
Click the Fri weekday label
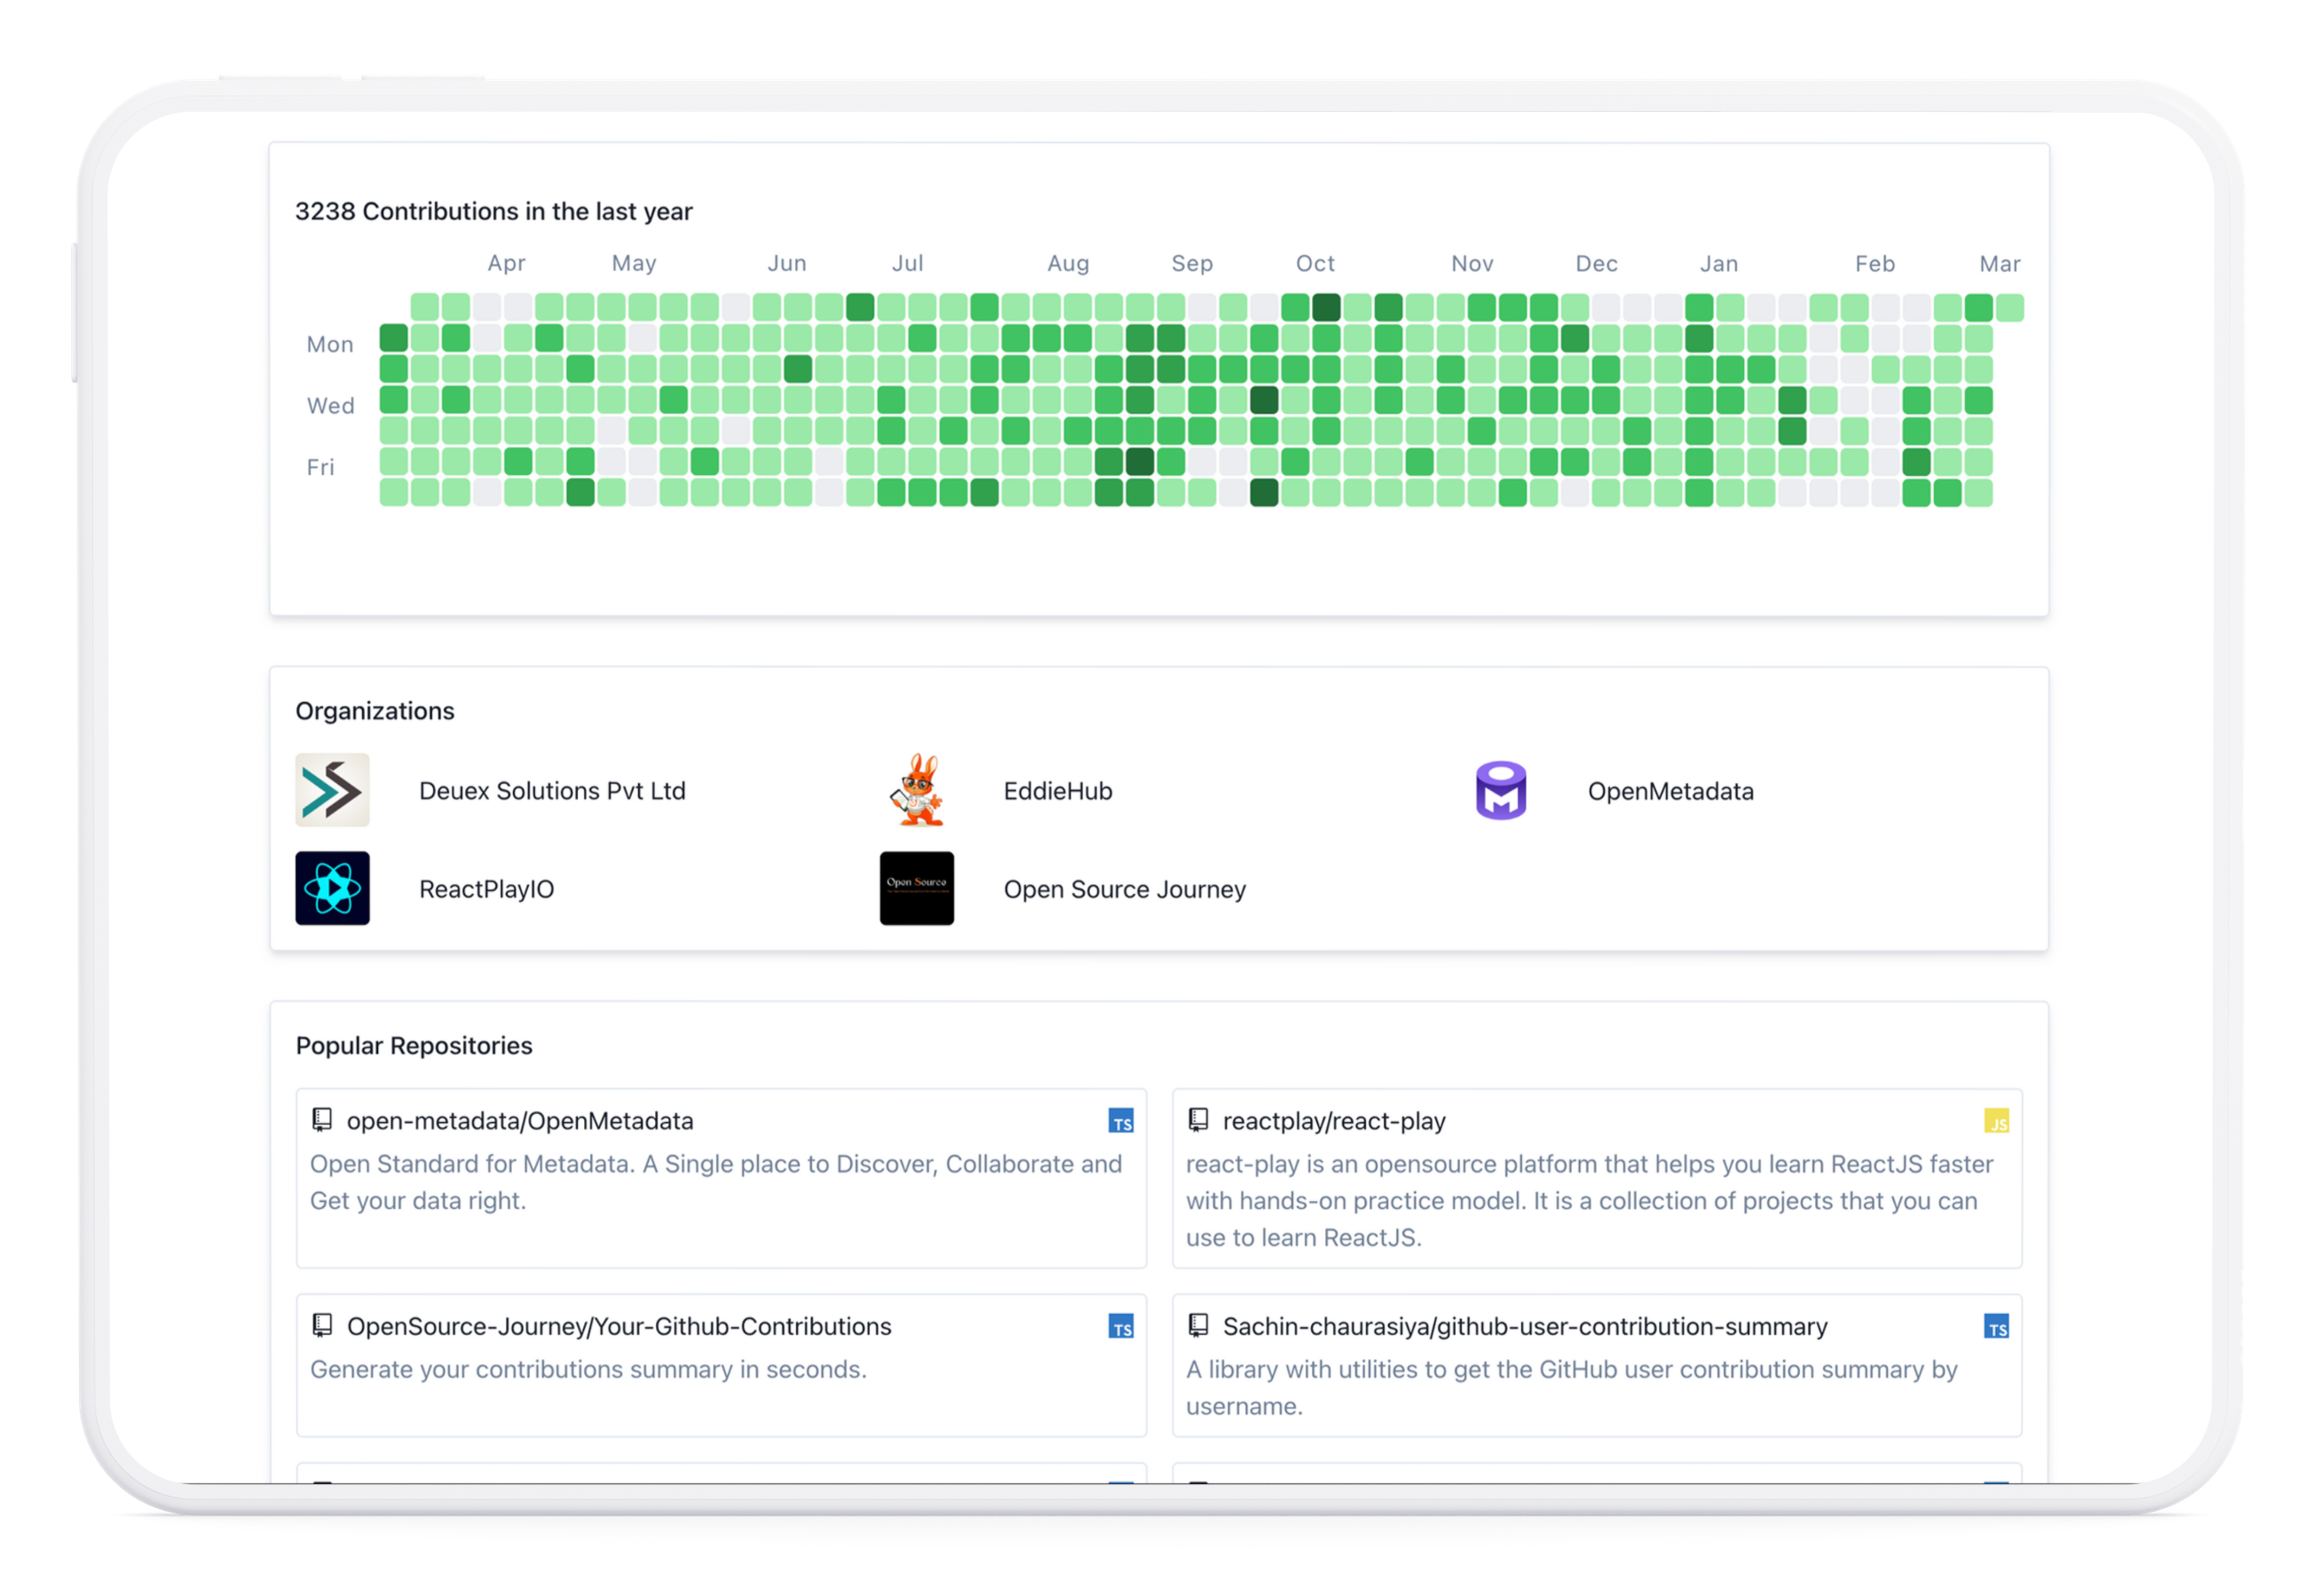pyautogui.click(x=320, y=467)
